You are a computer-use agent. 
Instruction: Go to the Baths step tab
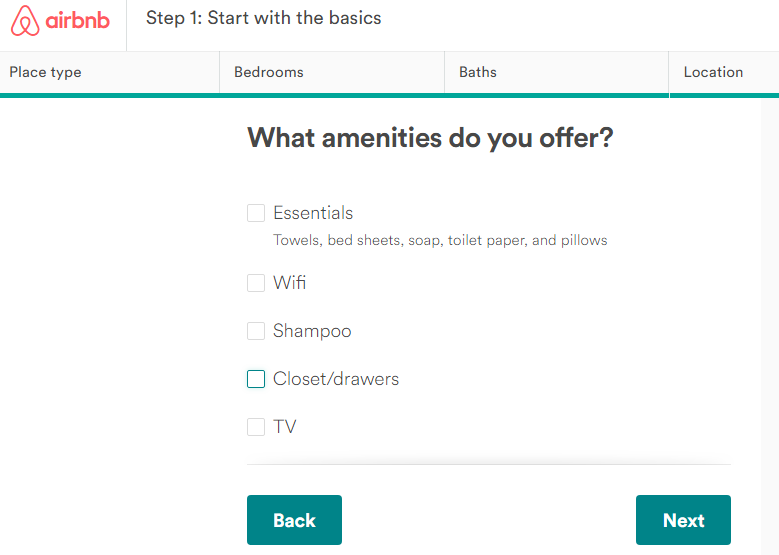478,72
